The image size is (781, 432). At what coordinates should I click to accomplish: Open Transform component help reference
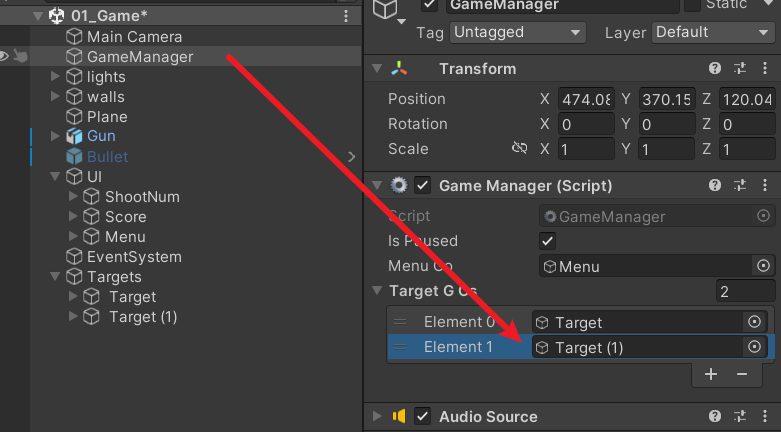click(x=715, y=69)
